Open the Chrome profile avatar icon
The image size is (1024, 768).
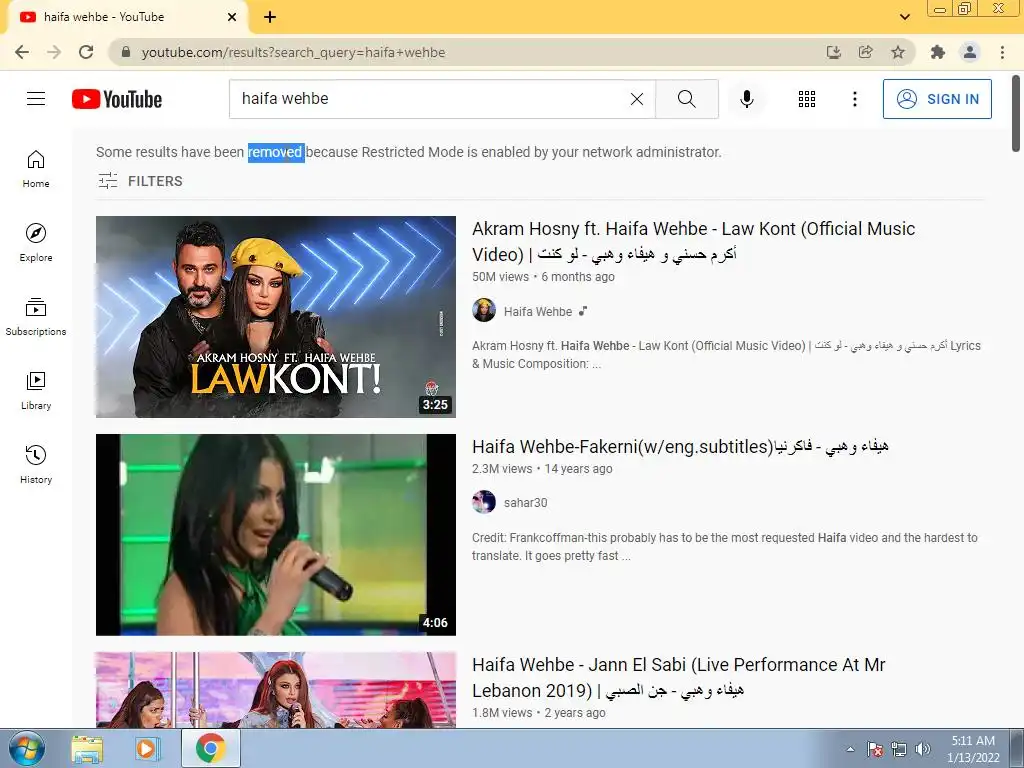point(970,52)
